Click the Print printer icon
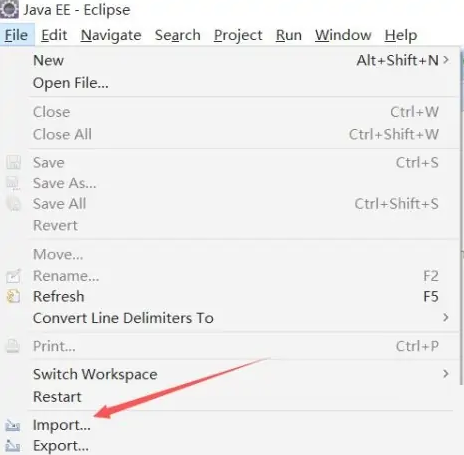The height and width of the screenshot is (455, 464). 13,346
